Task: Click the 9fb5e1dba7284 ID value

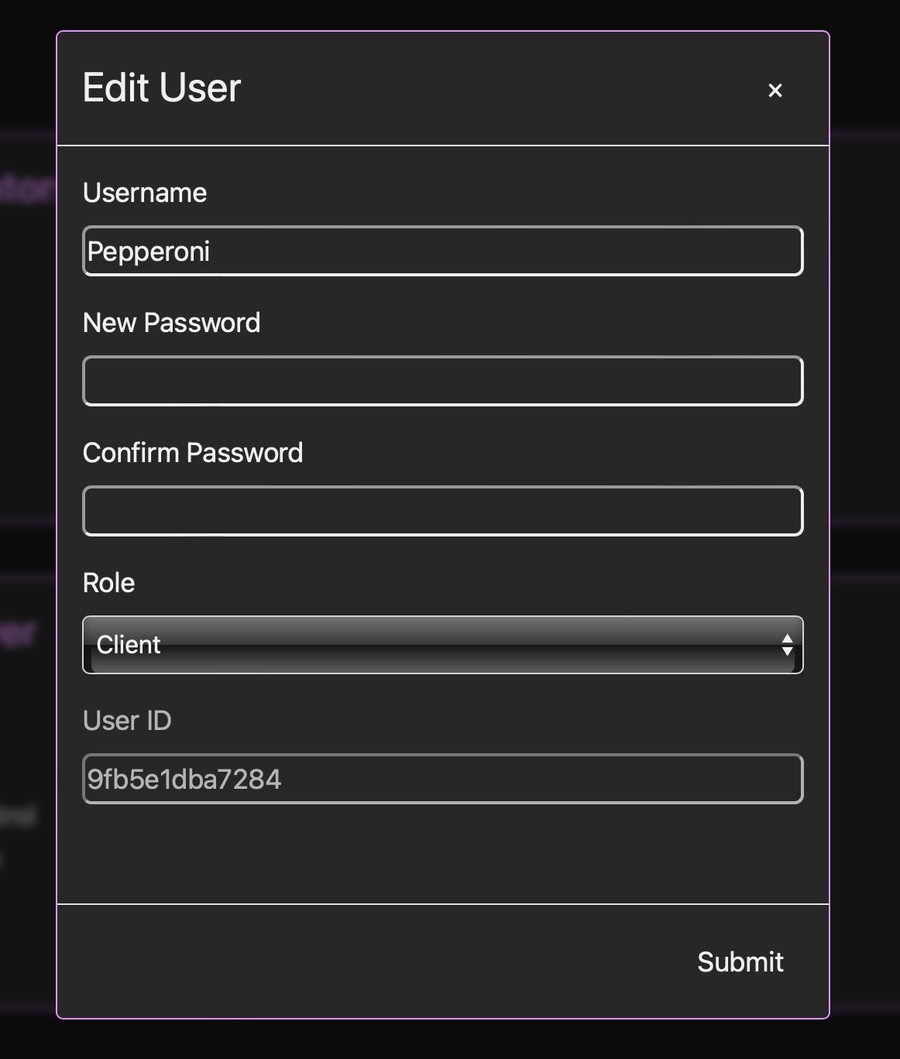Action: (184, 779)
